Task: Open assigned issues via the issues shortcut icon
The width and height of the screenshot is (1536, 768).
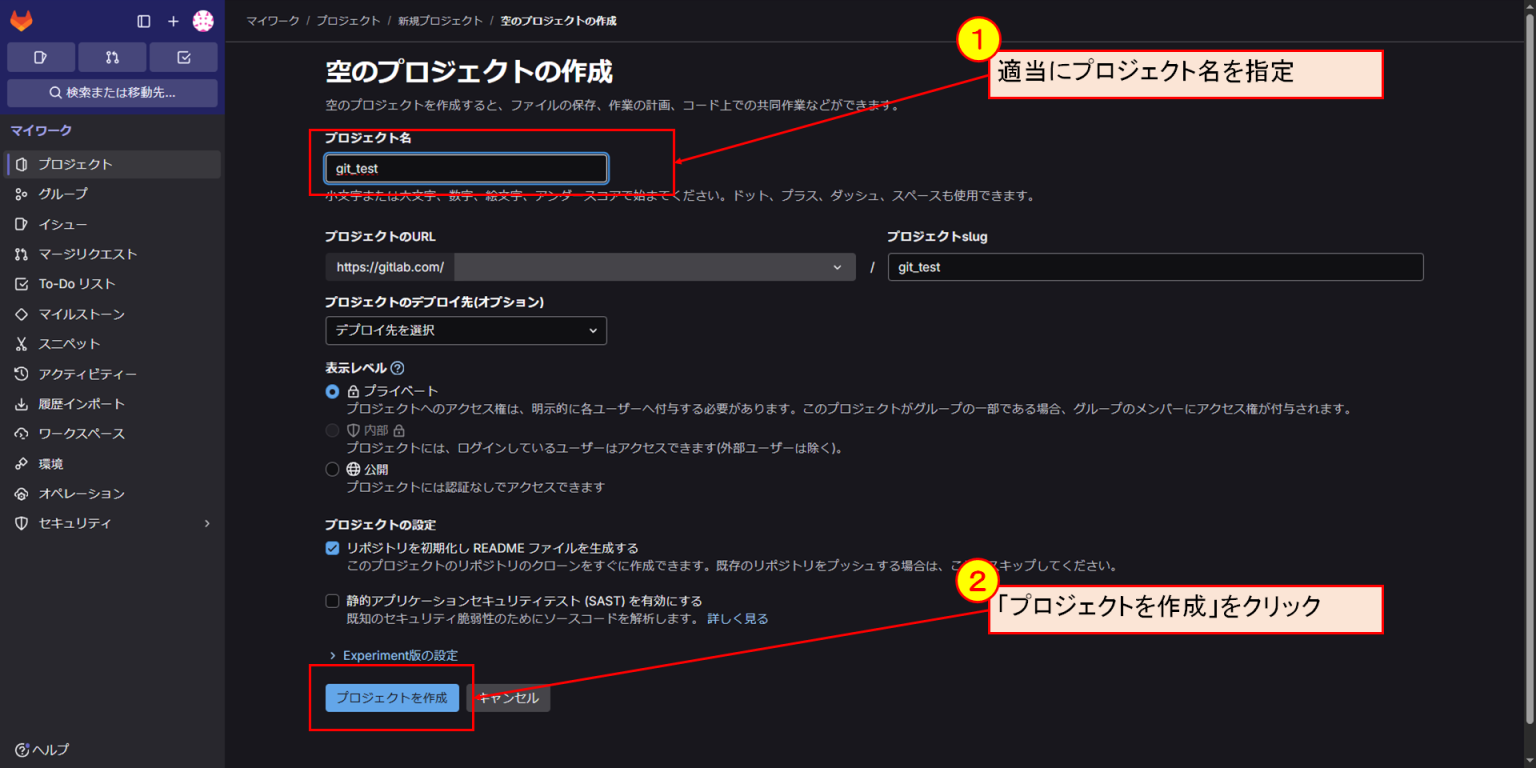Action: [40, 57]
